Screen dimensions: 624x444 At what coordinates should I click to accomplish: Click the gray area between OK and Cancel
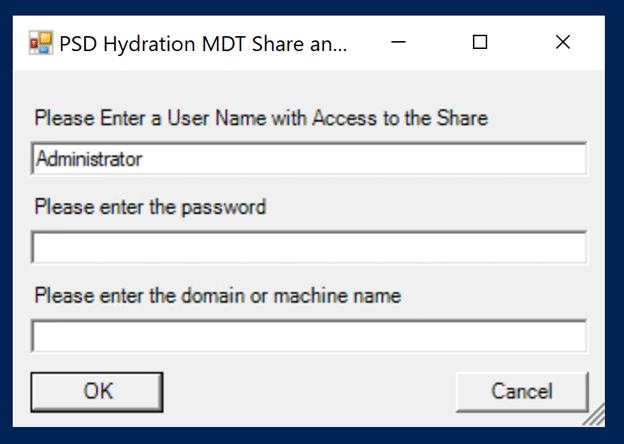309,392
